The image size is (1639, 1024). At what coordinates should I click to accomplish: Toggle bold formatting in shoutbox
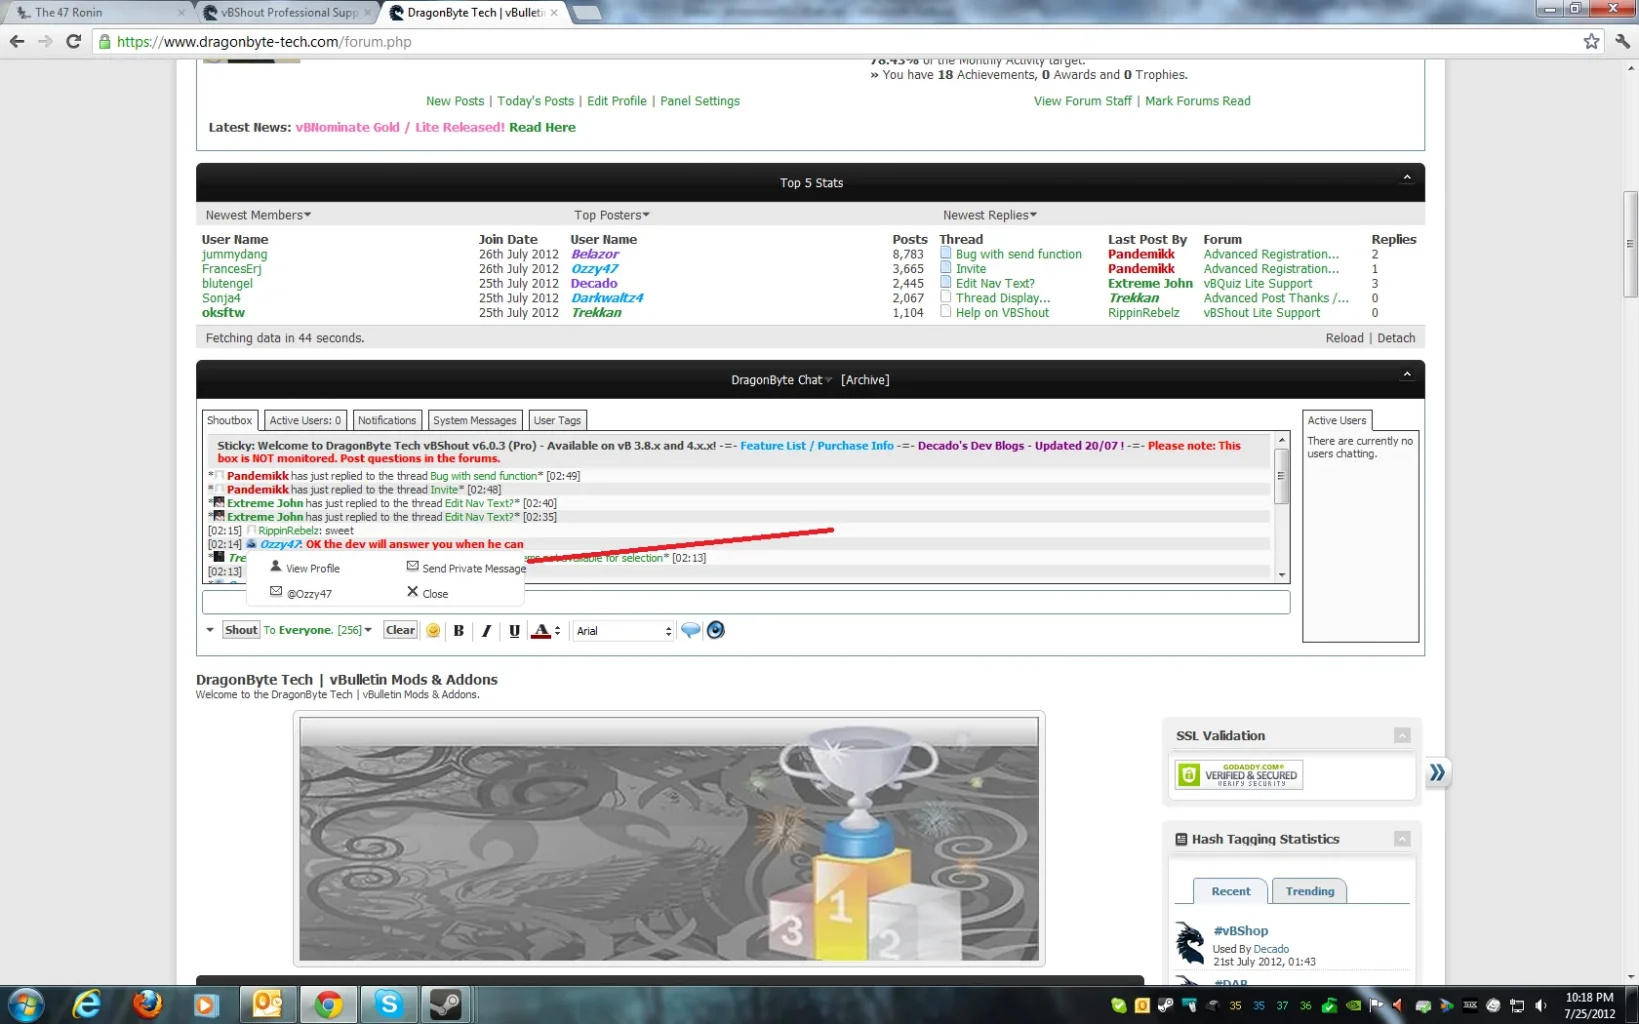[x=459, y=630]
